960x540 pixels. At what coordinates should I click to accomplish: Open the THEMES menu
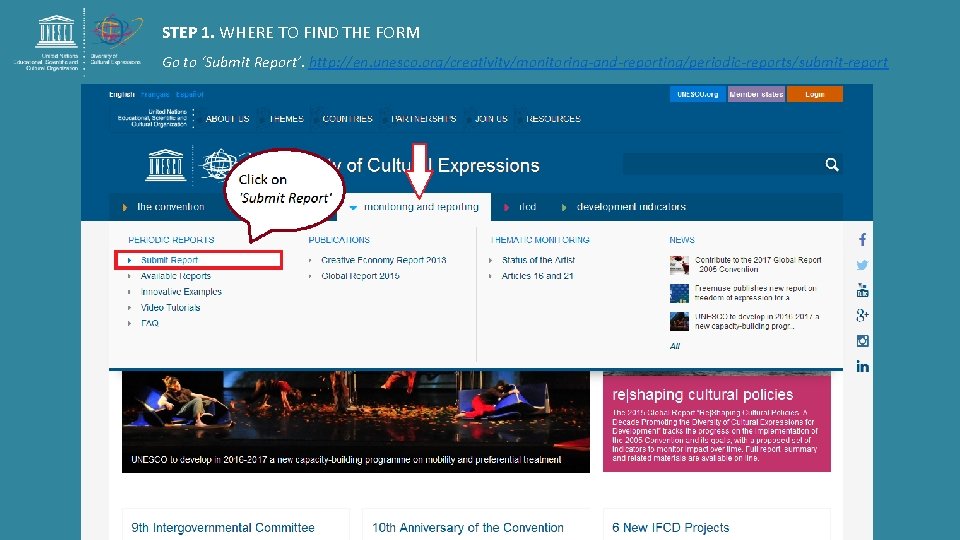(286, 119)
